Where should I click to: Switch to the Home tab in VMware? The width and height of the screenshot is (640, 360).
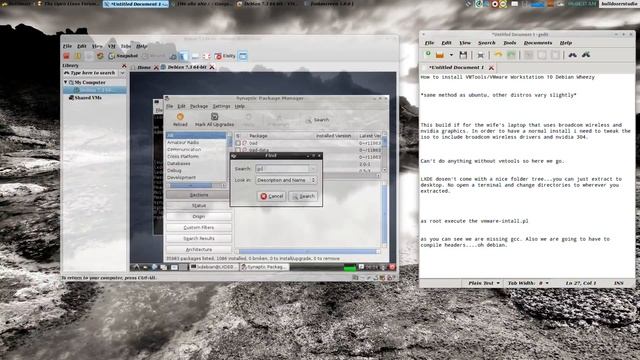141,67
